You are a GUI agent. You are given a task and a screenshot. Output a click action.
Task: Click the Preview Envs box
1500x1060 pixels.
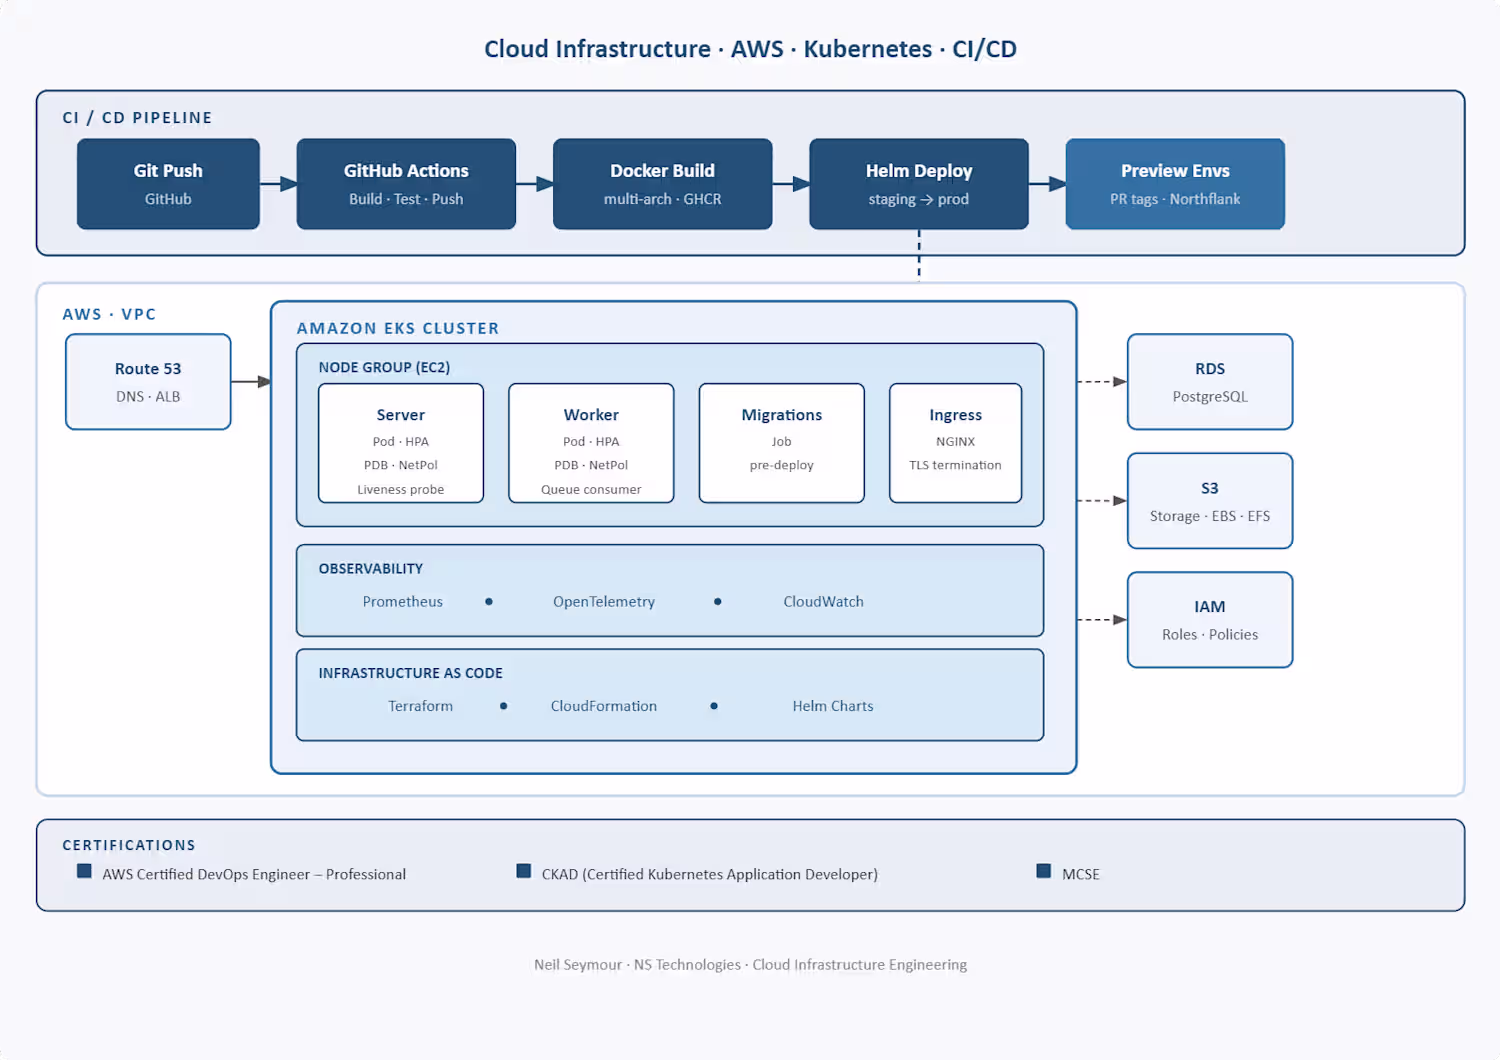[x=1175, y=184]
